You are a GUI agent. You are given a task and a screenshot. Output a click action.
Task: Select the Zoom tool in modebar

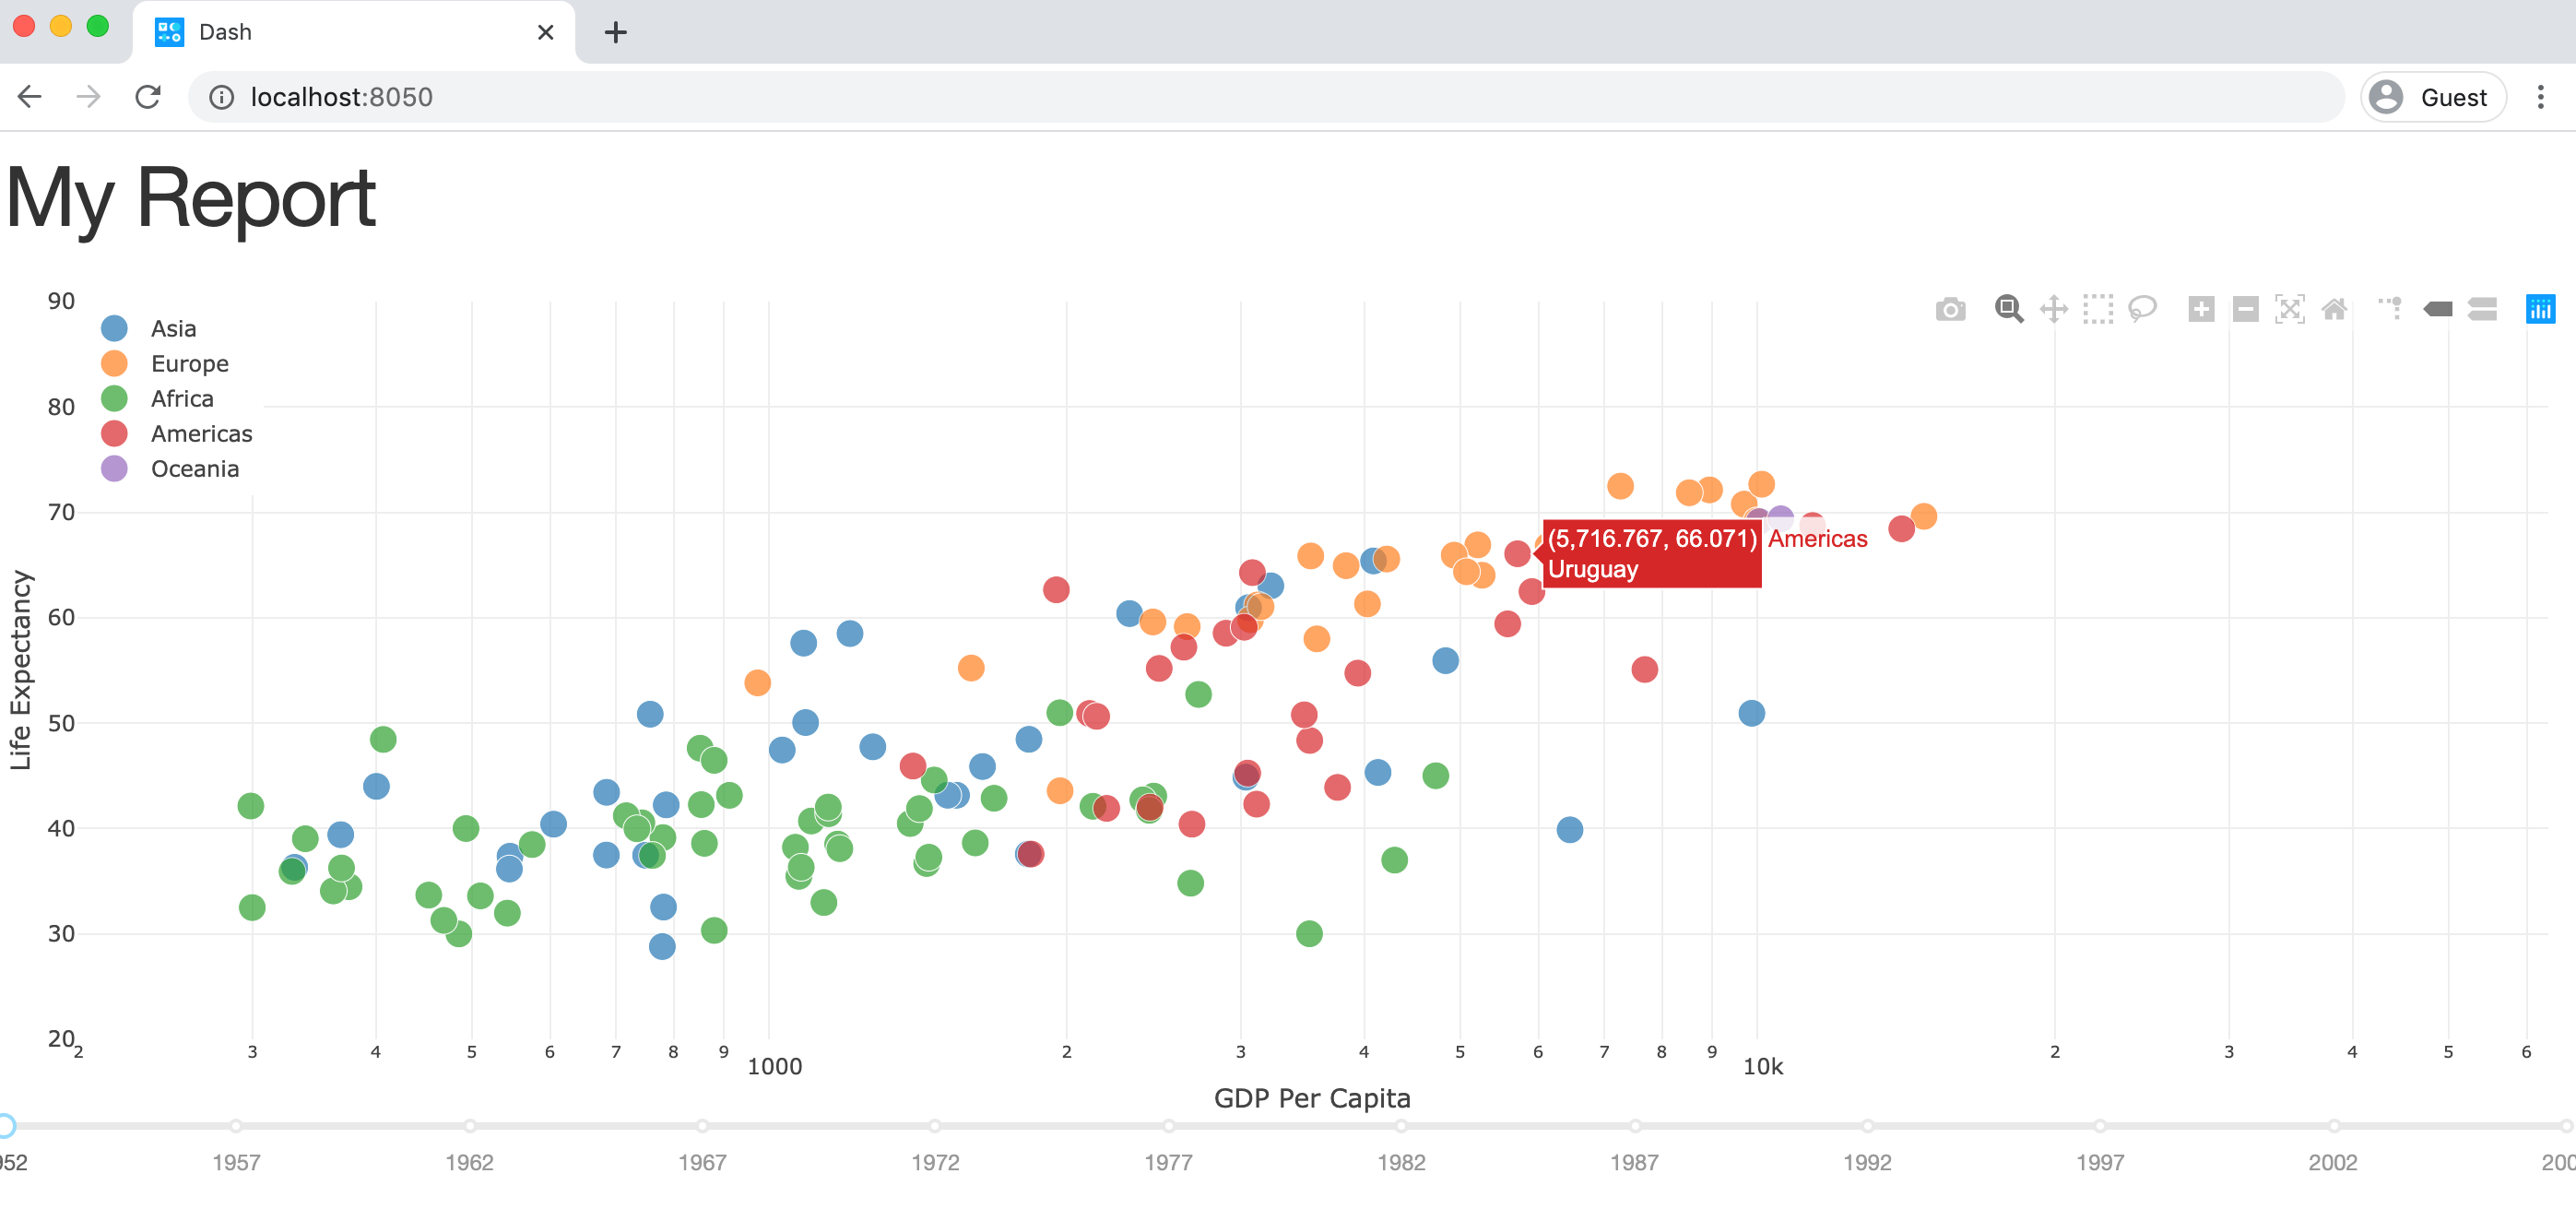coord(2008,309)
